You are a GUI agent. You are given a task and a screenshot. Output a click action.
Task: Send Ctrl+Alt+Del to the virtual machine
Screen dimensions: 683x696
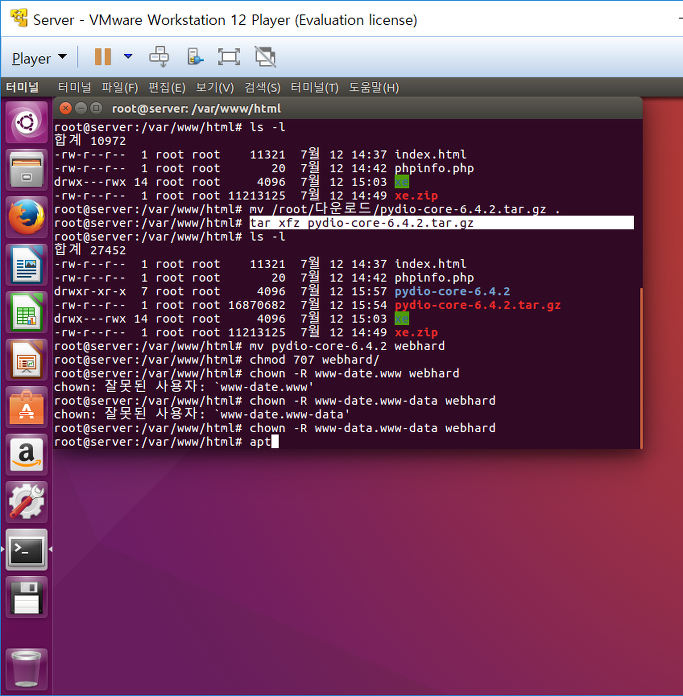[159, 57]
